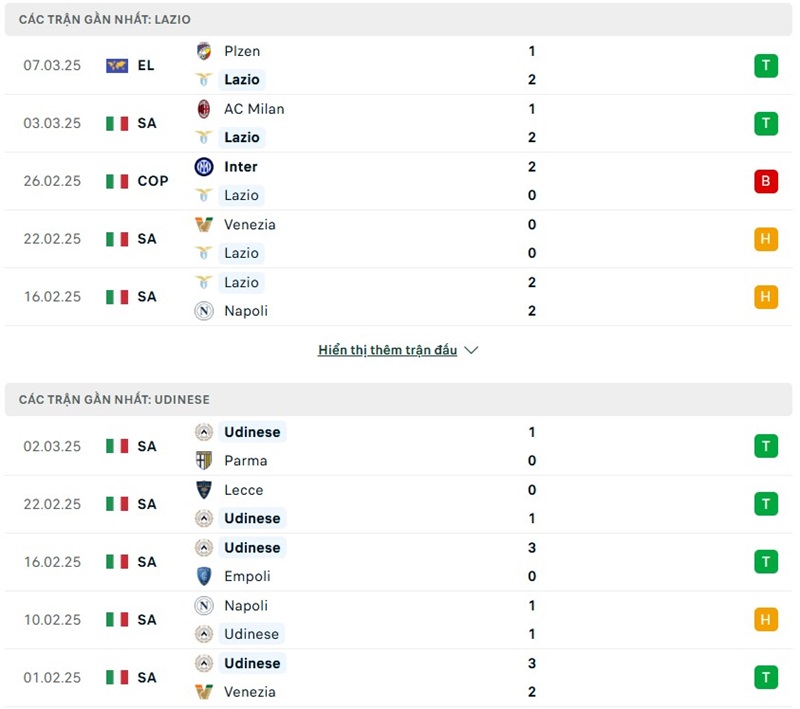The width and height of the screenshot is (800, 709).
Task: Expand more matches with the chevron arrow
Action: click(472, 351)
